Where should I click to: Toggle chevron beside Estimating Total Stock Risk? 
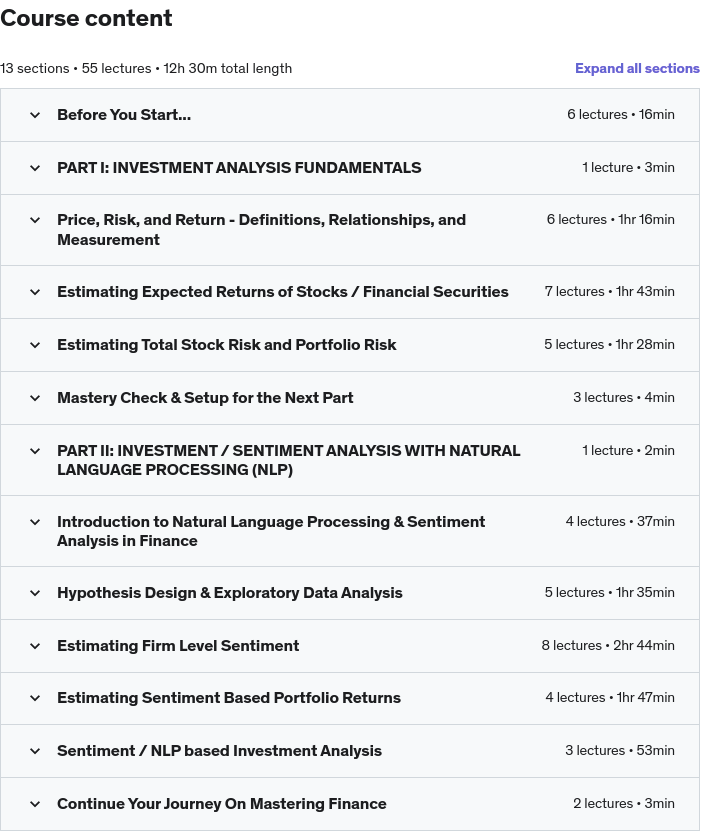pyautogui.click(x=35, y=345)
